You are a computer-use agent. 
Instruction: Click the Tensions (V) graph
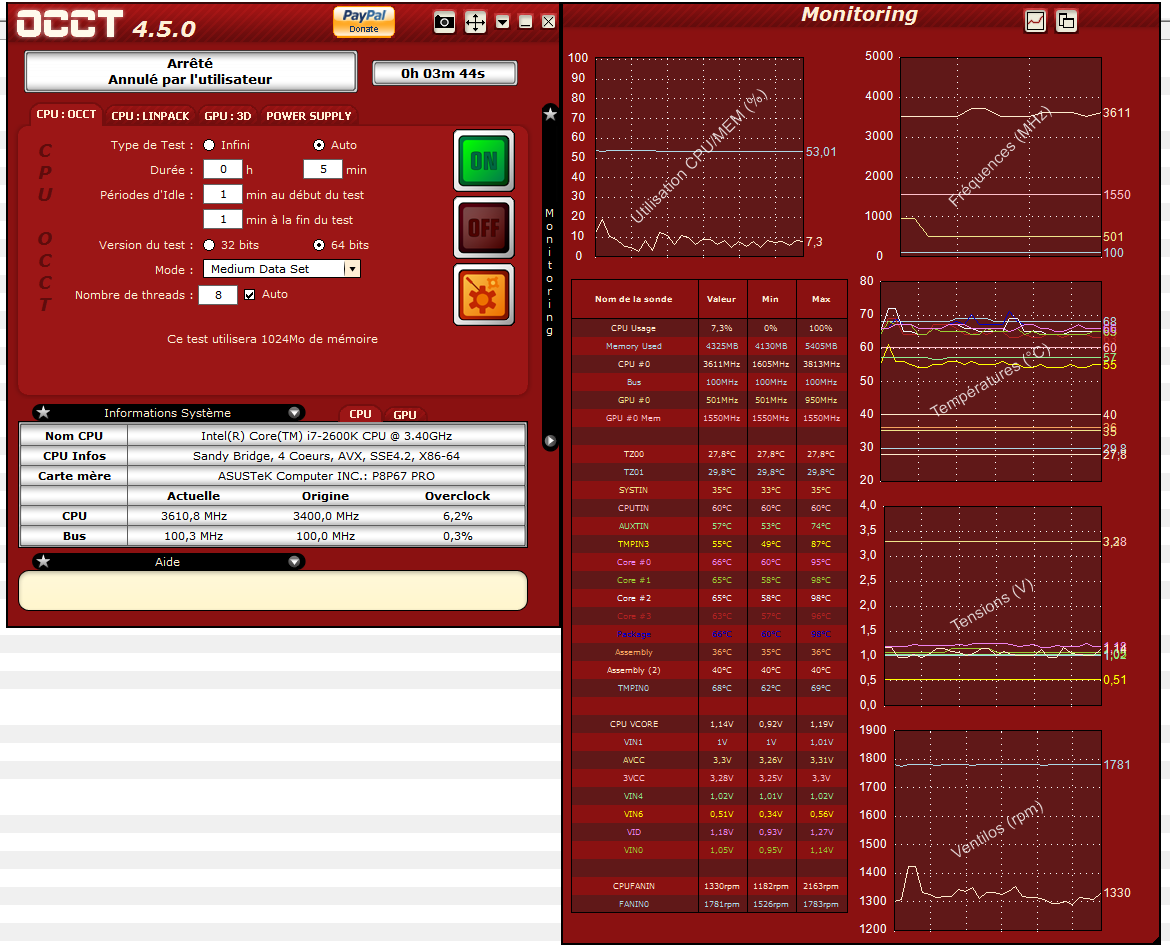tap(992, 606)
